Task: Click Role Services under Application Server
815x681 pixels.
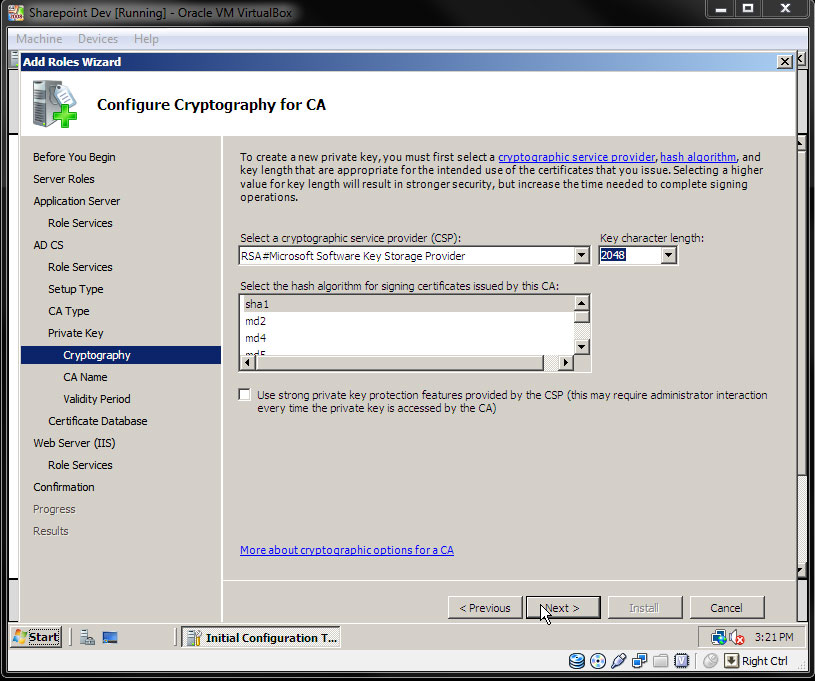Action: point(80,223)
